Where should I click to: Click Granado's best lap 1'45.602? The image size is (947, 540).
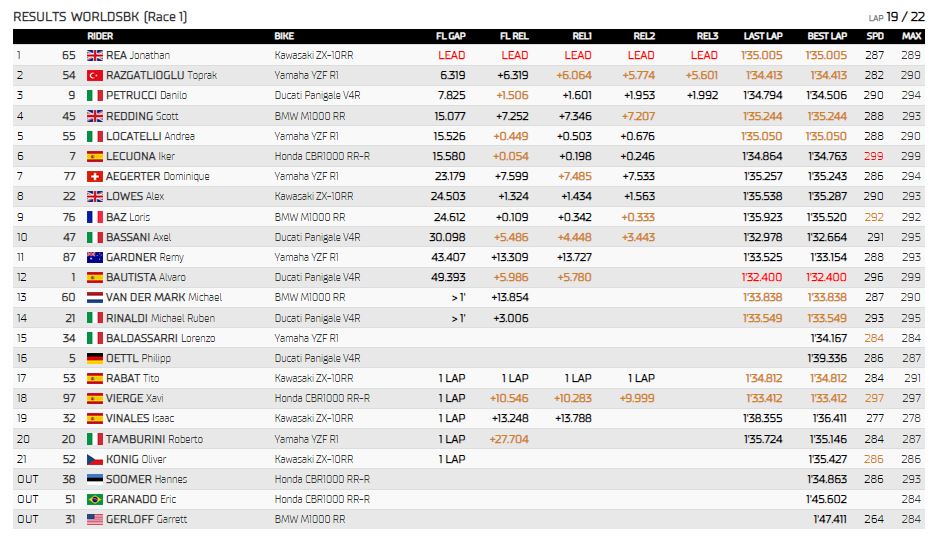[x=826, y=500]
